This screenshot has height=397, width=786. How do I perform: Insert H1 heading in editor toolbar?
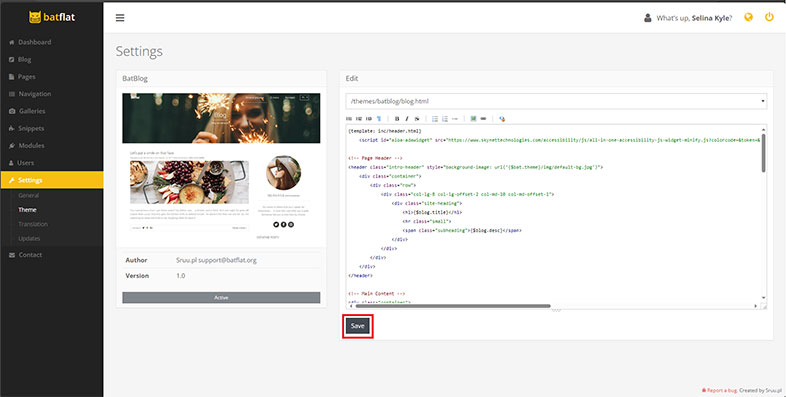coord(349,119)
